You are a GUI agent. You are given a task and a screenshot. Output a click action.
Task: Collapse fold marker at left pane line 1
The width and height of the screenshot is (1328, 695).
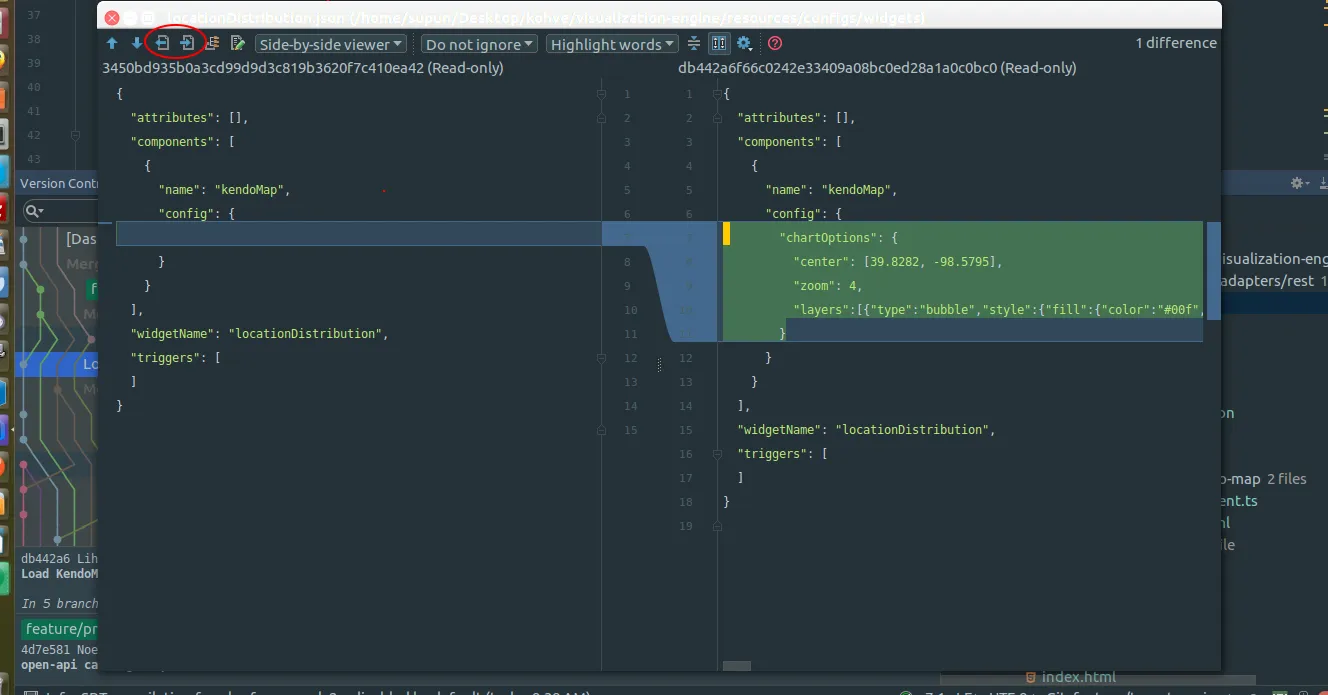coord(601,94)
